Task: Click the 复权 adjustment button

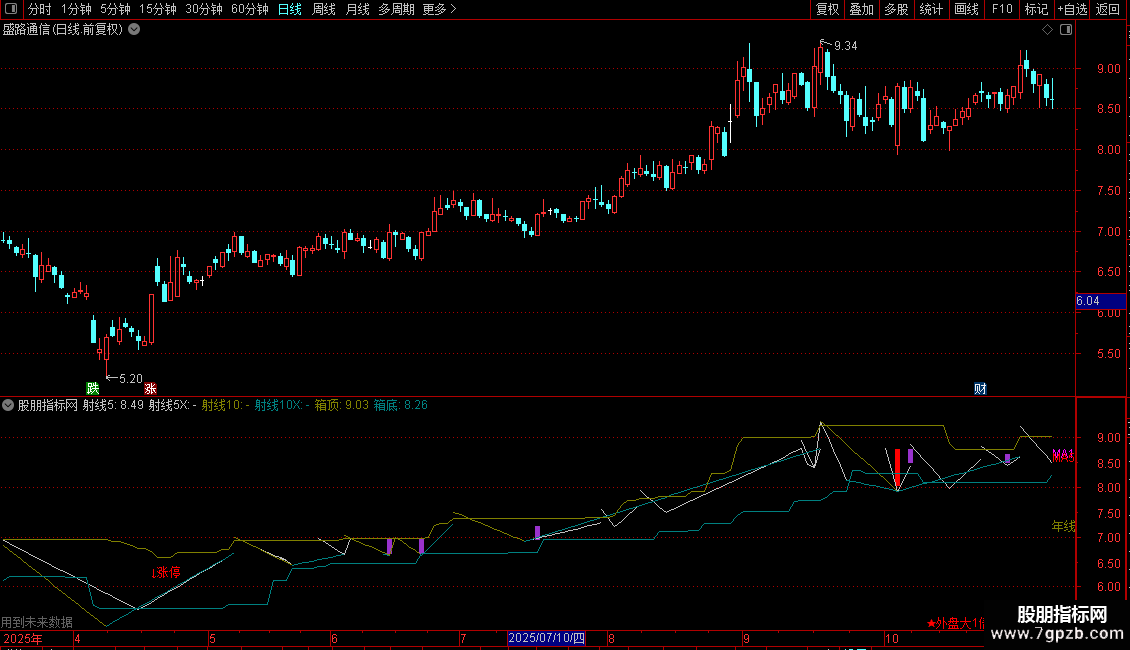Action: pyautogui.click(x=827, y=10)
